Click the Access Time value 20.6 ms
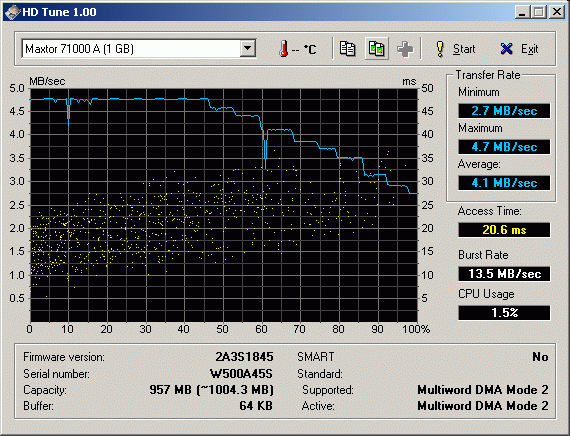Viewport: 570px width, 436px height. point(504,230)
